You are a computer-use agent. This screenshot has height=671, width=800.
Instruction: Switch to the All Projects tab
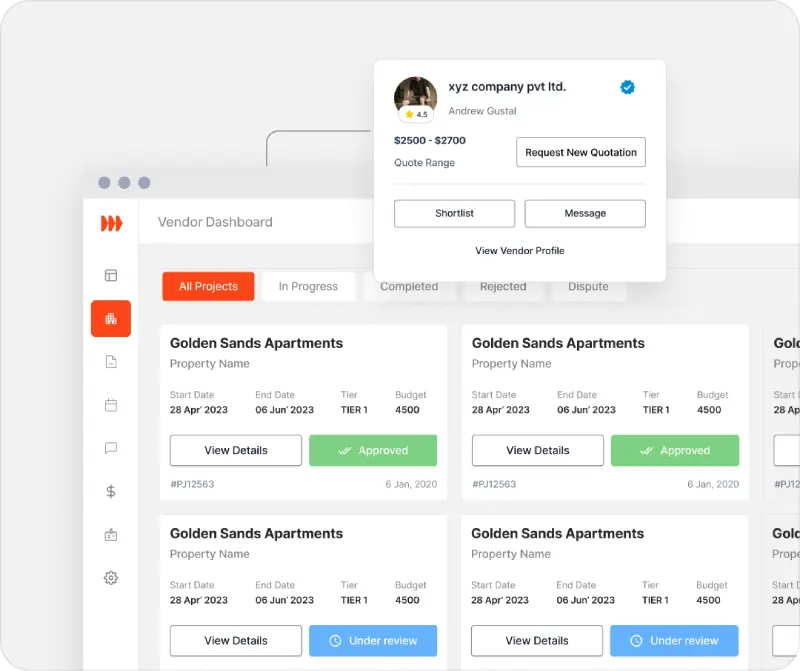pos(208,287)
